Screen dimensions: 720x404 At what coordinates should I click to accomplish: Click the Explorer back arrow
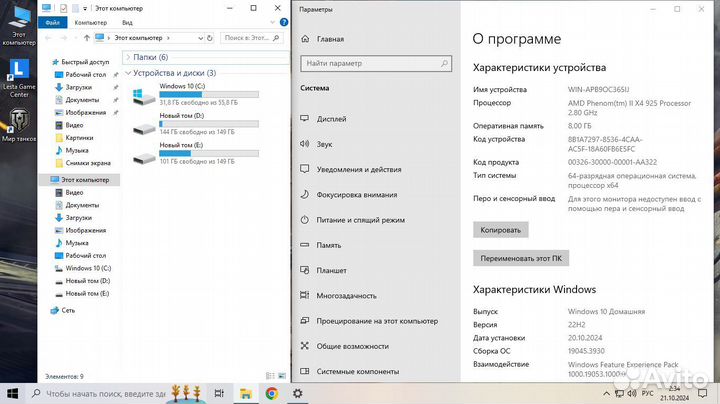(x=48, y=38)
